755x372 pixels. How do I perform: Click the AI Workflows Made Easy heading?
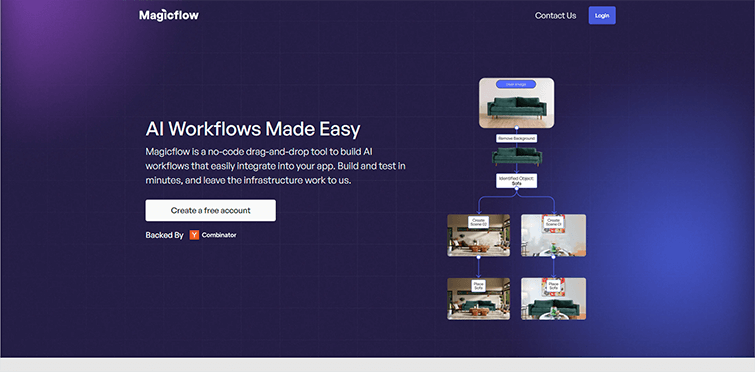pyautogui.click(x=253, y=129)
